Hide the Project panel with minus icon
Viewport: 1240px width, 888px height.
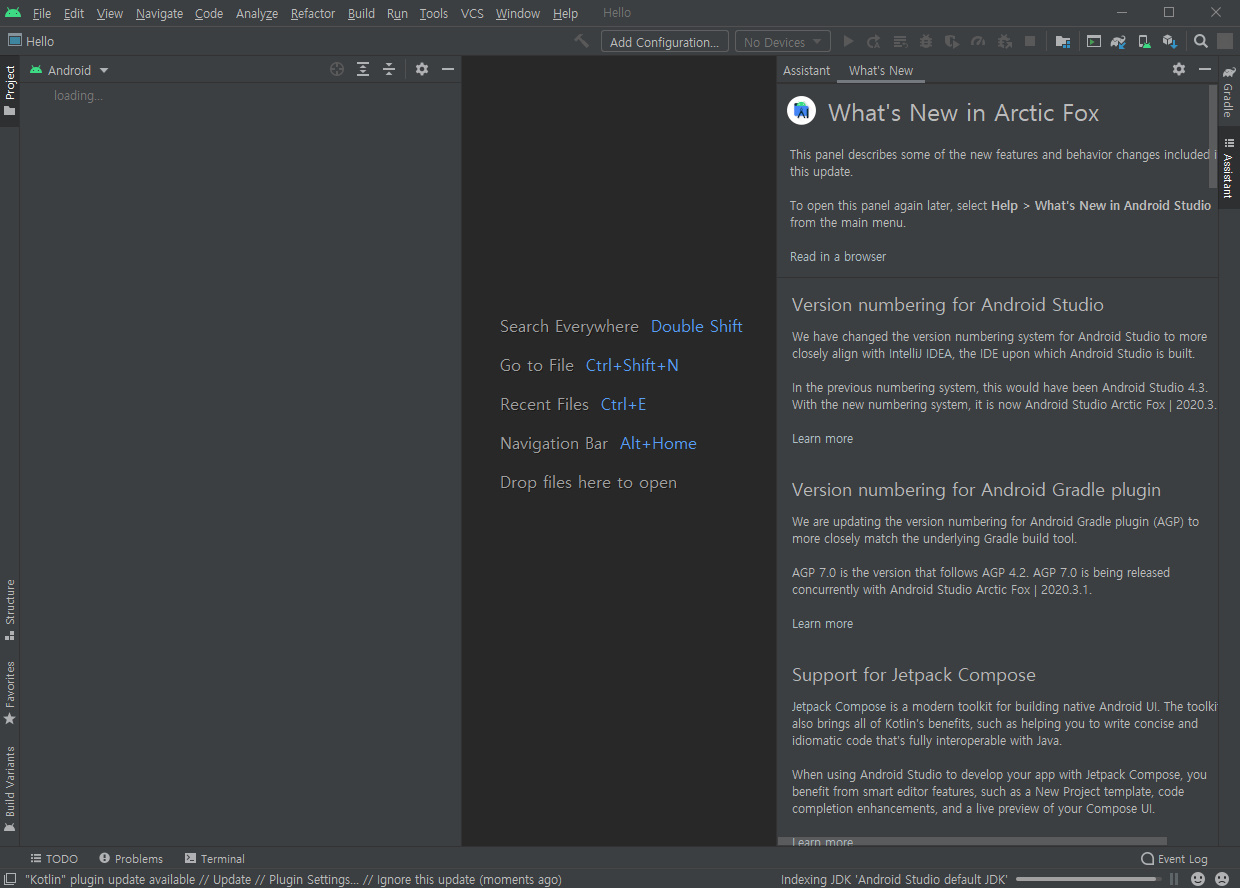(448, 69)
